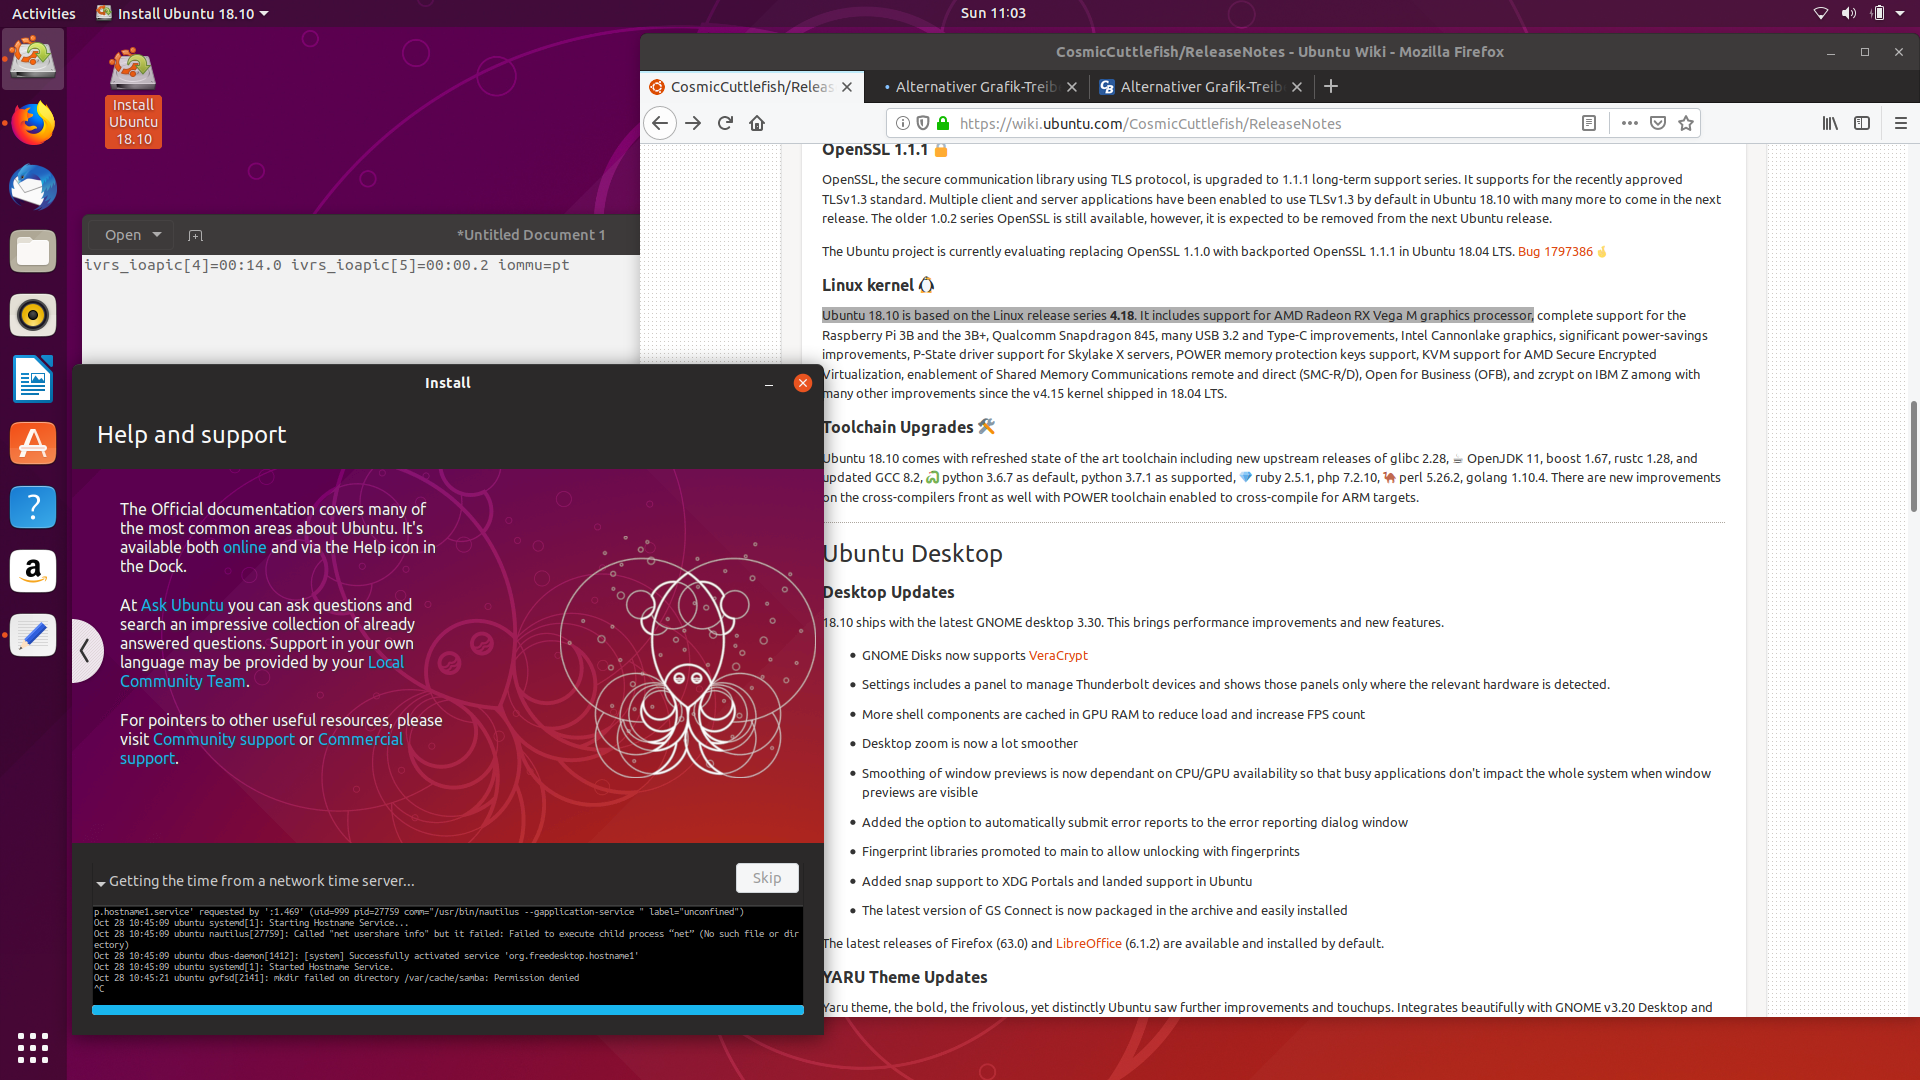
Task: Launch LibreOffice Writer from the dock
Action: tap(33, 380)
